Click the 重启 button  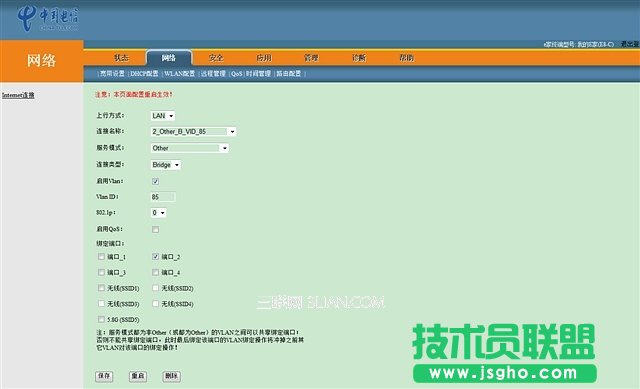click(x=138, y=376)
